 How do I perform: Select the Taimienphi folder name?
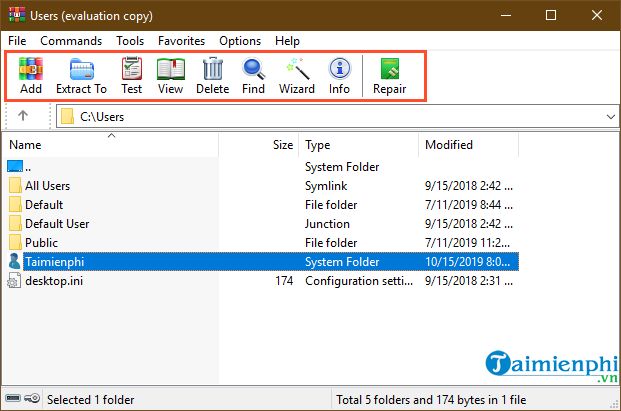click(55, 261)
